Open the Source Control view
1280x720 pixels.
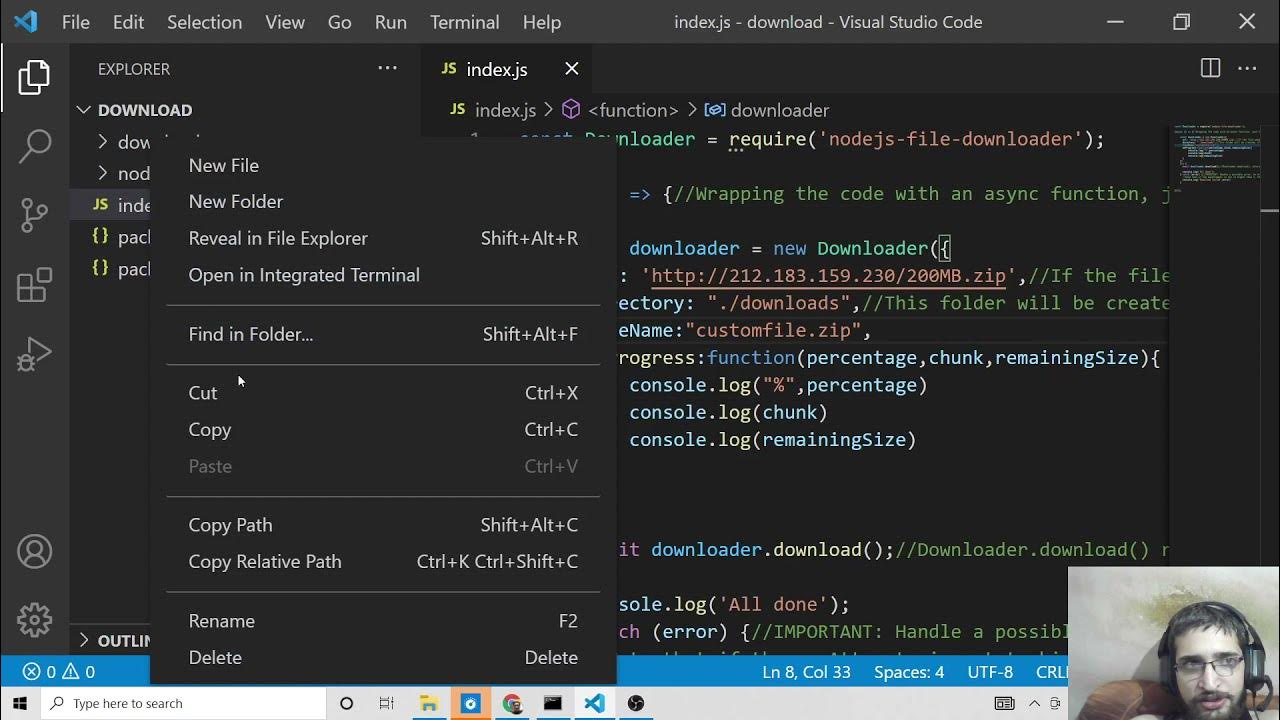[34, 215]
